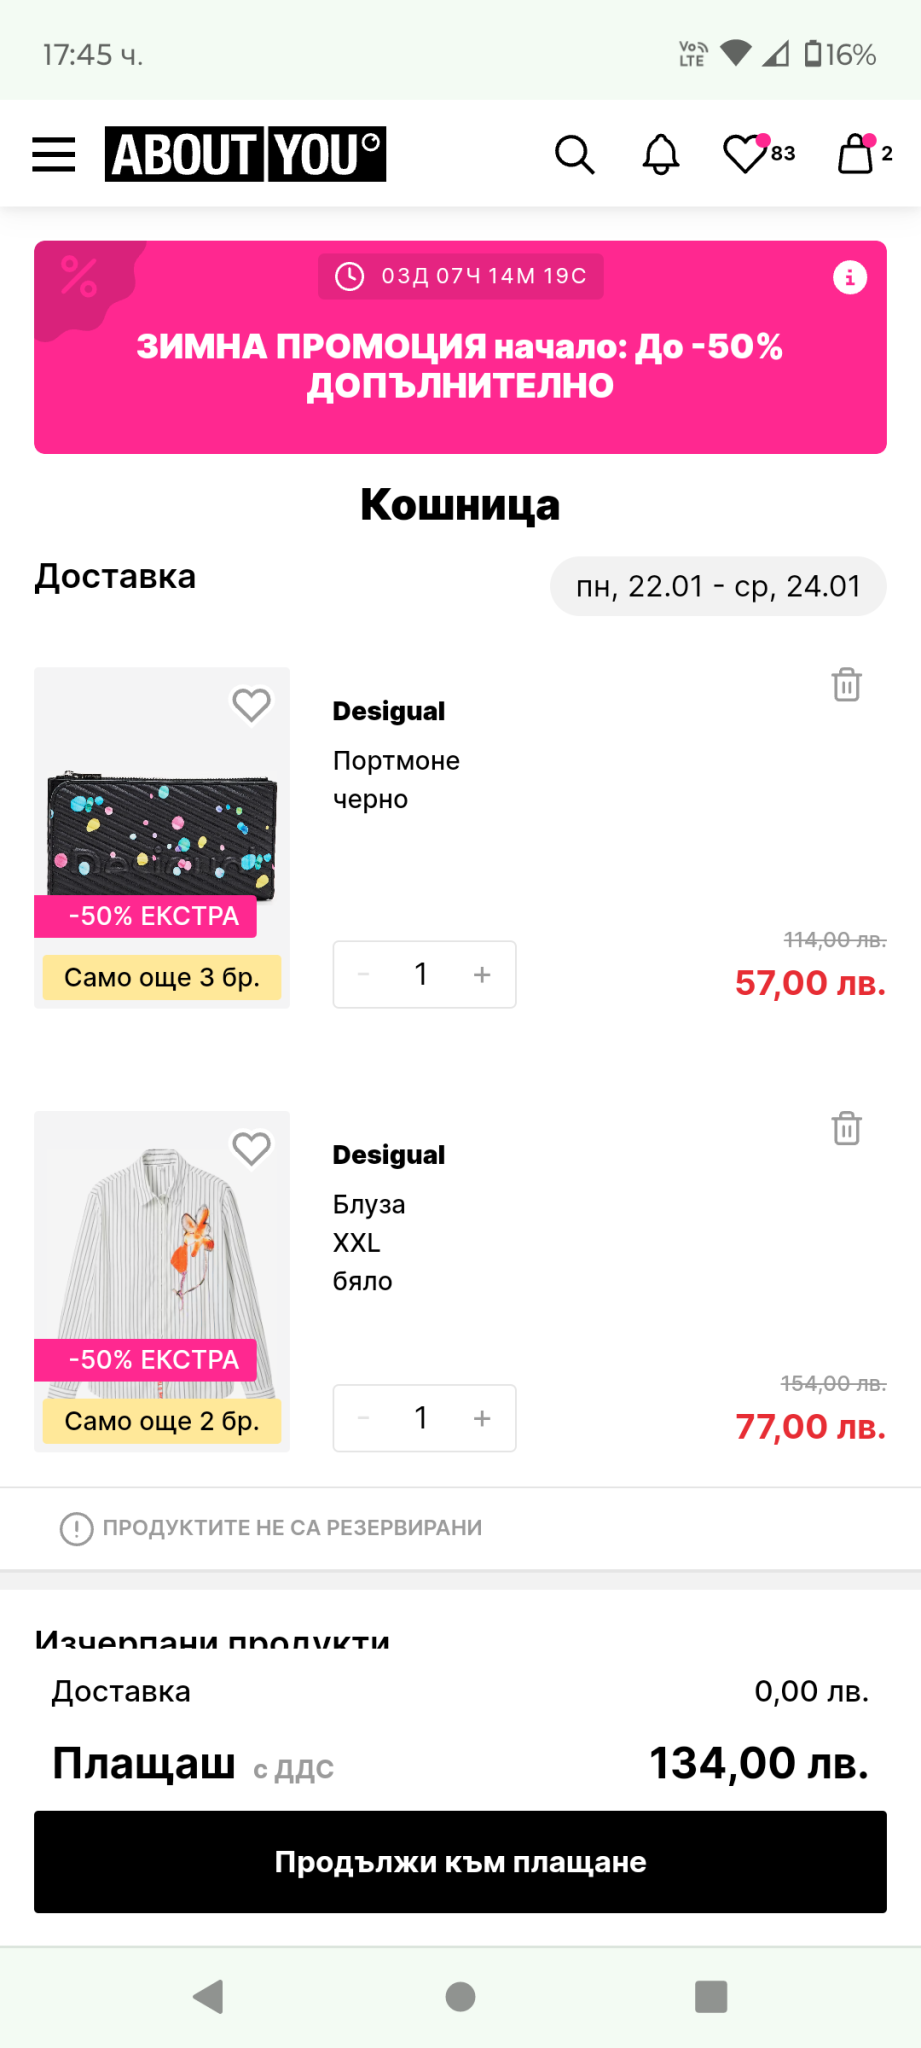Increase blouse quantity with plus button
The height and width of the screenshot is (2048, 921).
tap(482, 1419)
